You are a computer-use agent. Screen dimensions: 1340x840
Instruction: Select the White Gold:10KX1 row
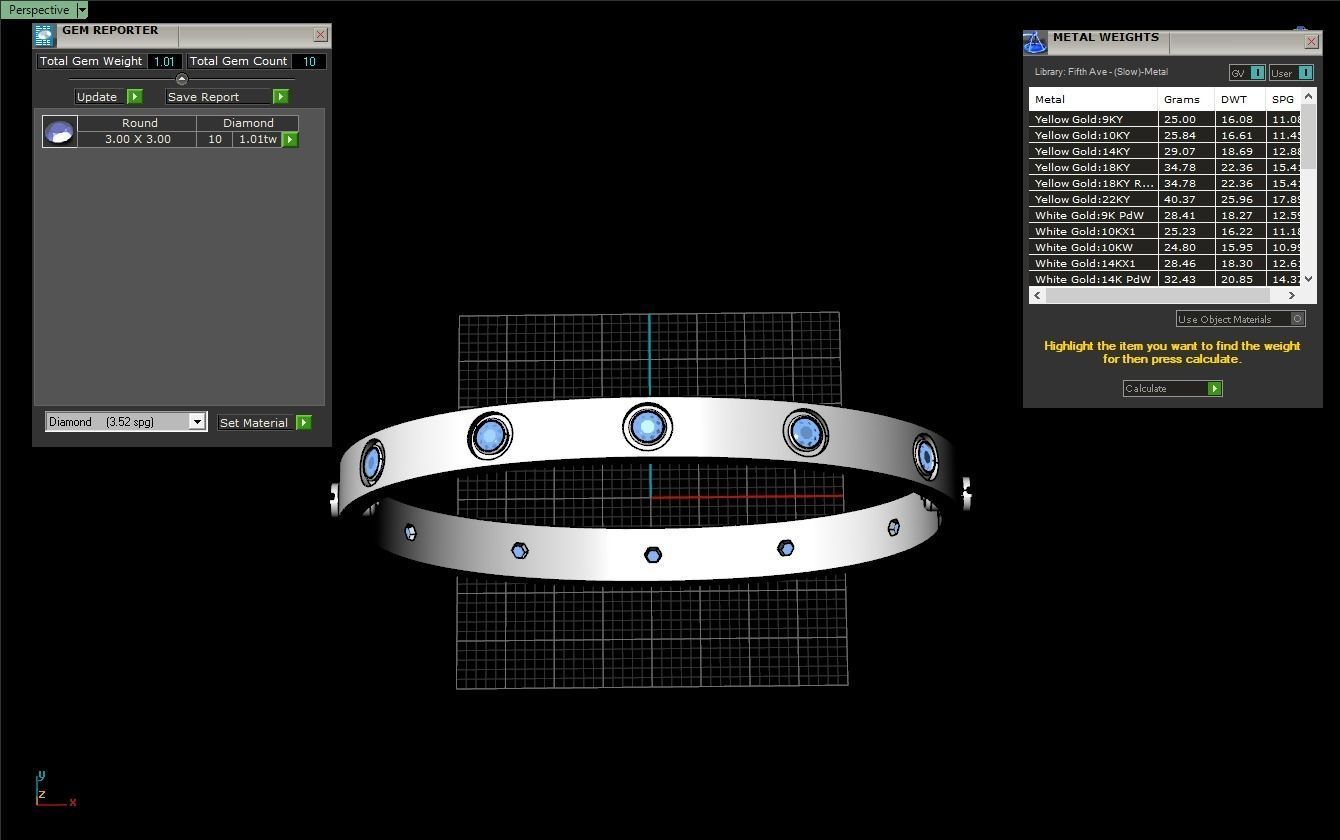tap(1165, 231)
